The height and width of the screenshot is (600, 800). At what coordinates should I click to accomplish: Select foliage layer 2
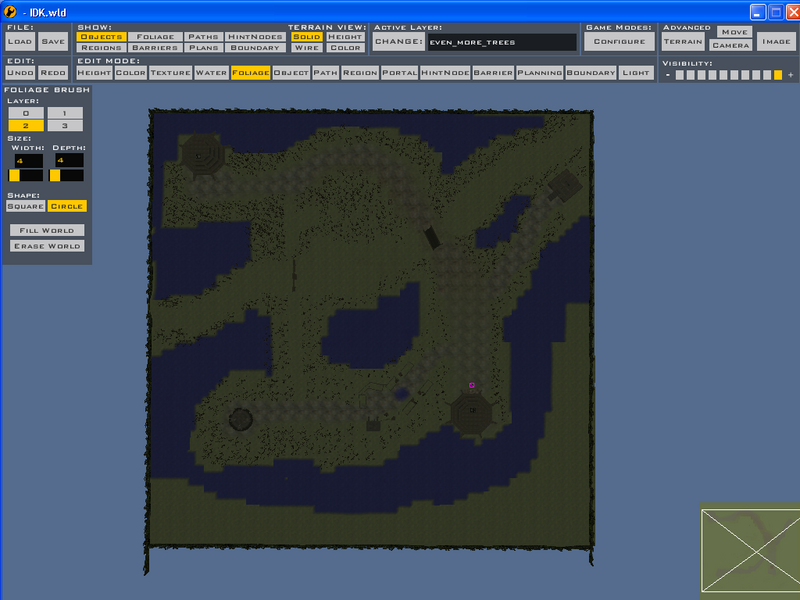[x=26, y=126]
